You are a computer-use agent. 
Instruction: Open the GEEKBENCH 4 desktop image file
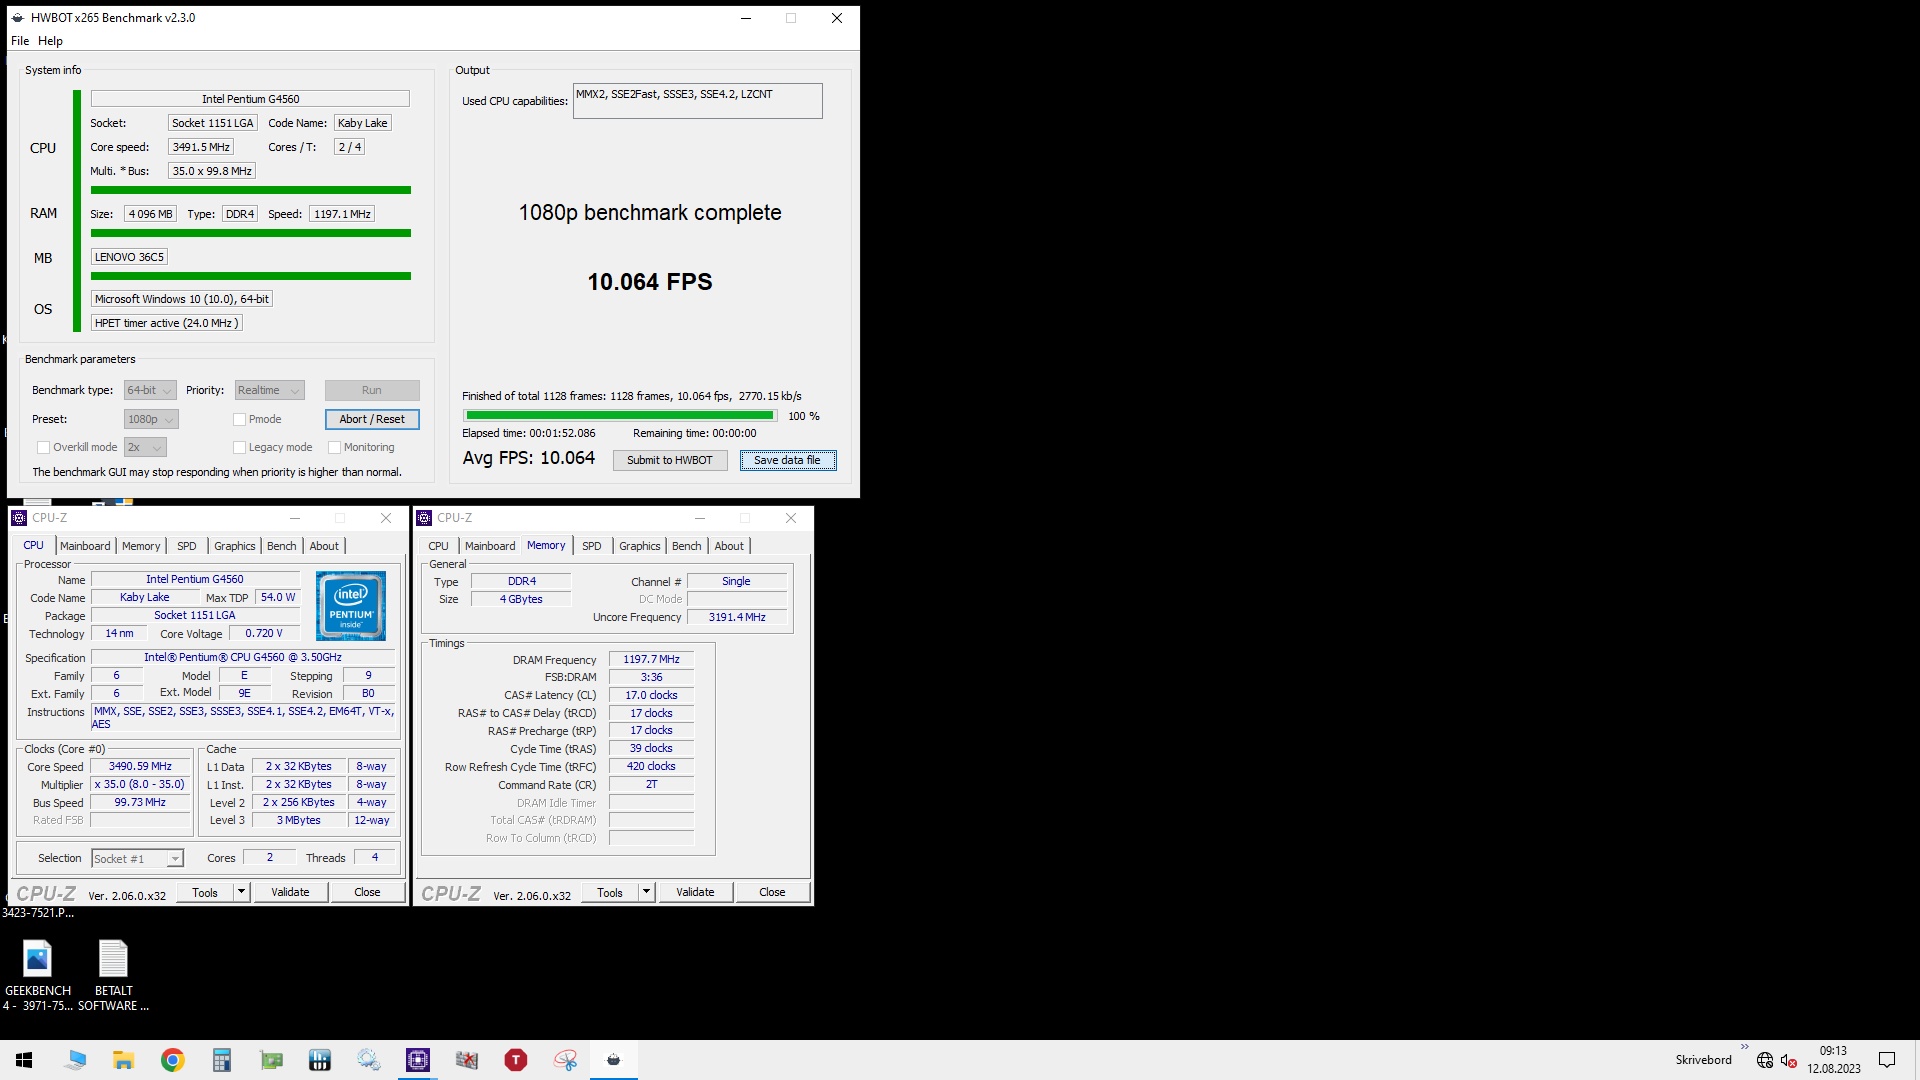[x=37, y=975]
